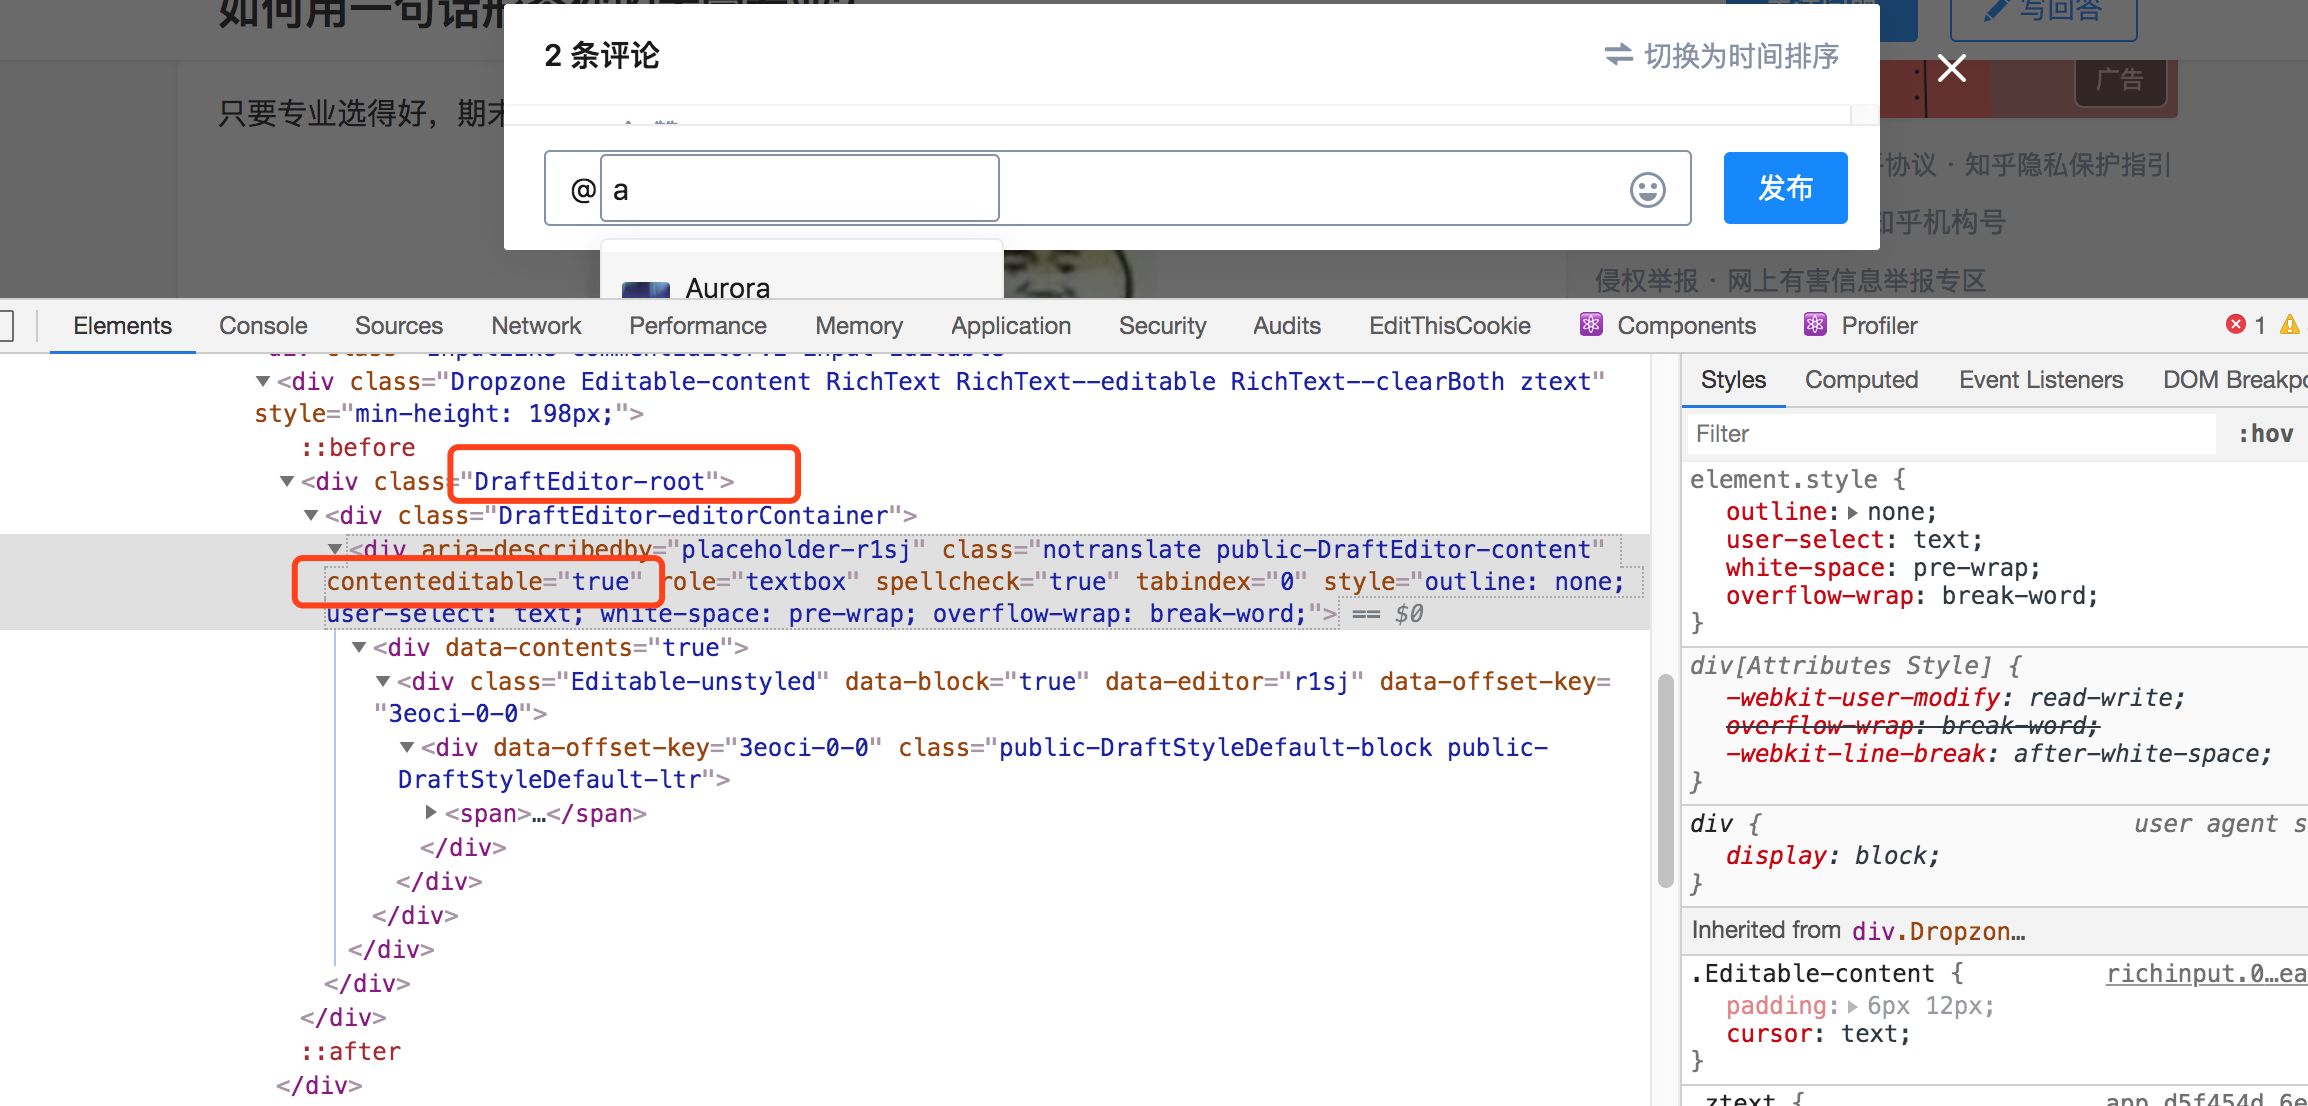Click the white-space: pre-wrap style declaration
Screen dimensions: 2308x1106
click(1883, 568)
